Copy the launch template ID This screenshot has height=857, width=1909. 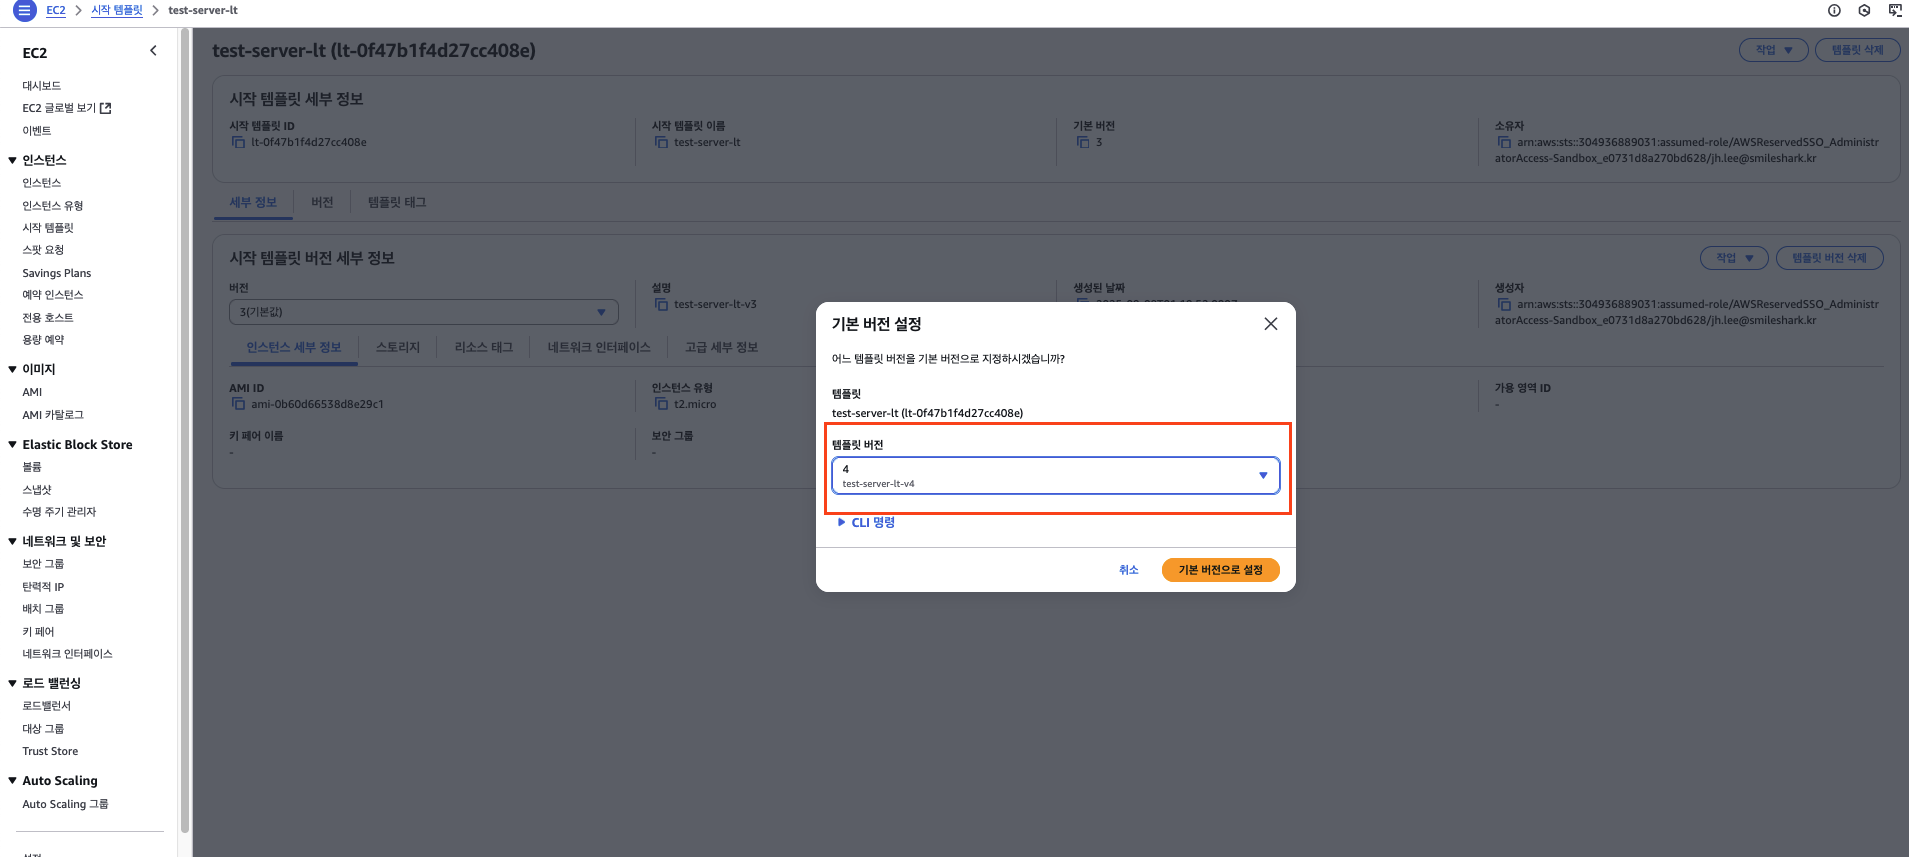pyautogui.click(x=238, y=142)
